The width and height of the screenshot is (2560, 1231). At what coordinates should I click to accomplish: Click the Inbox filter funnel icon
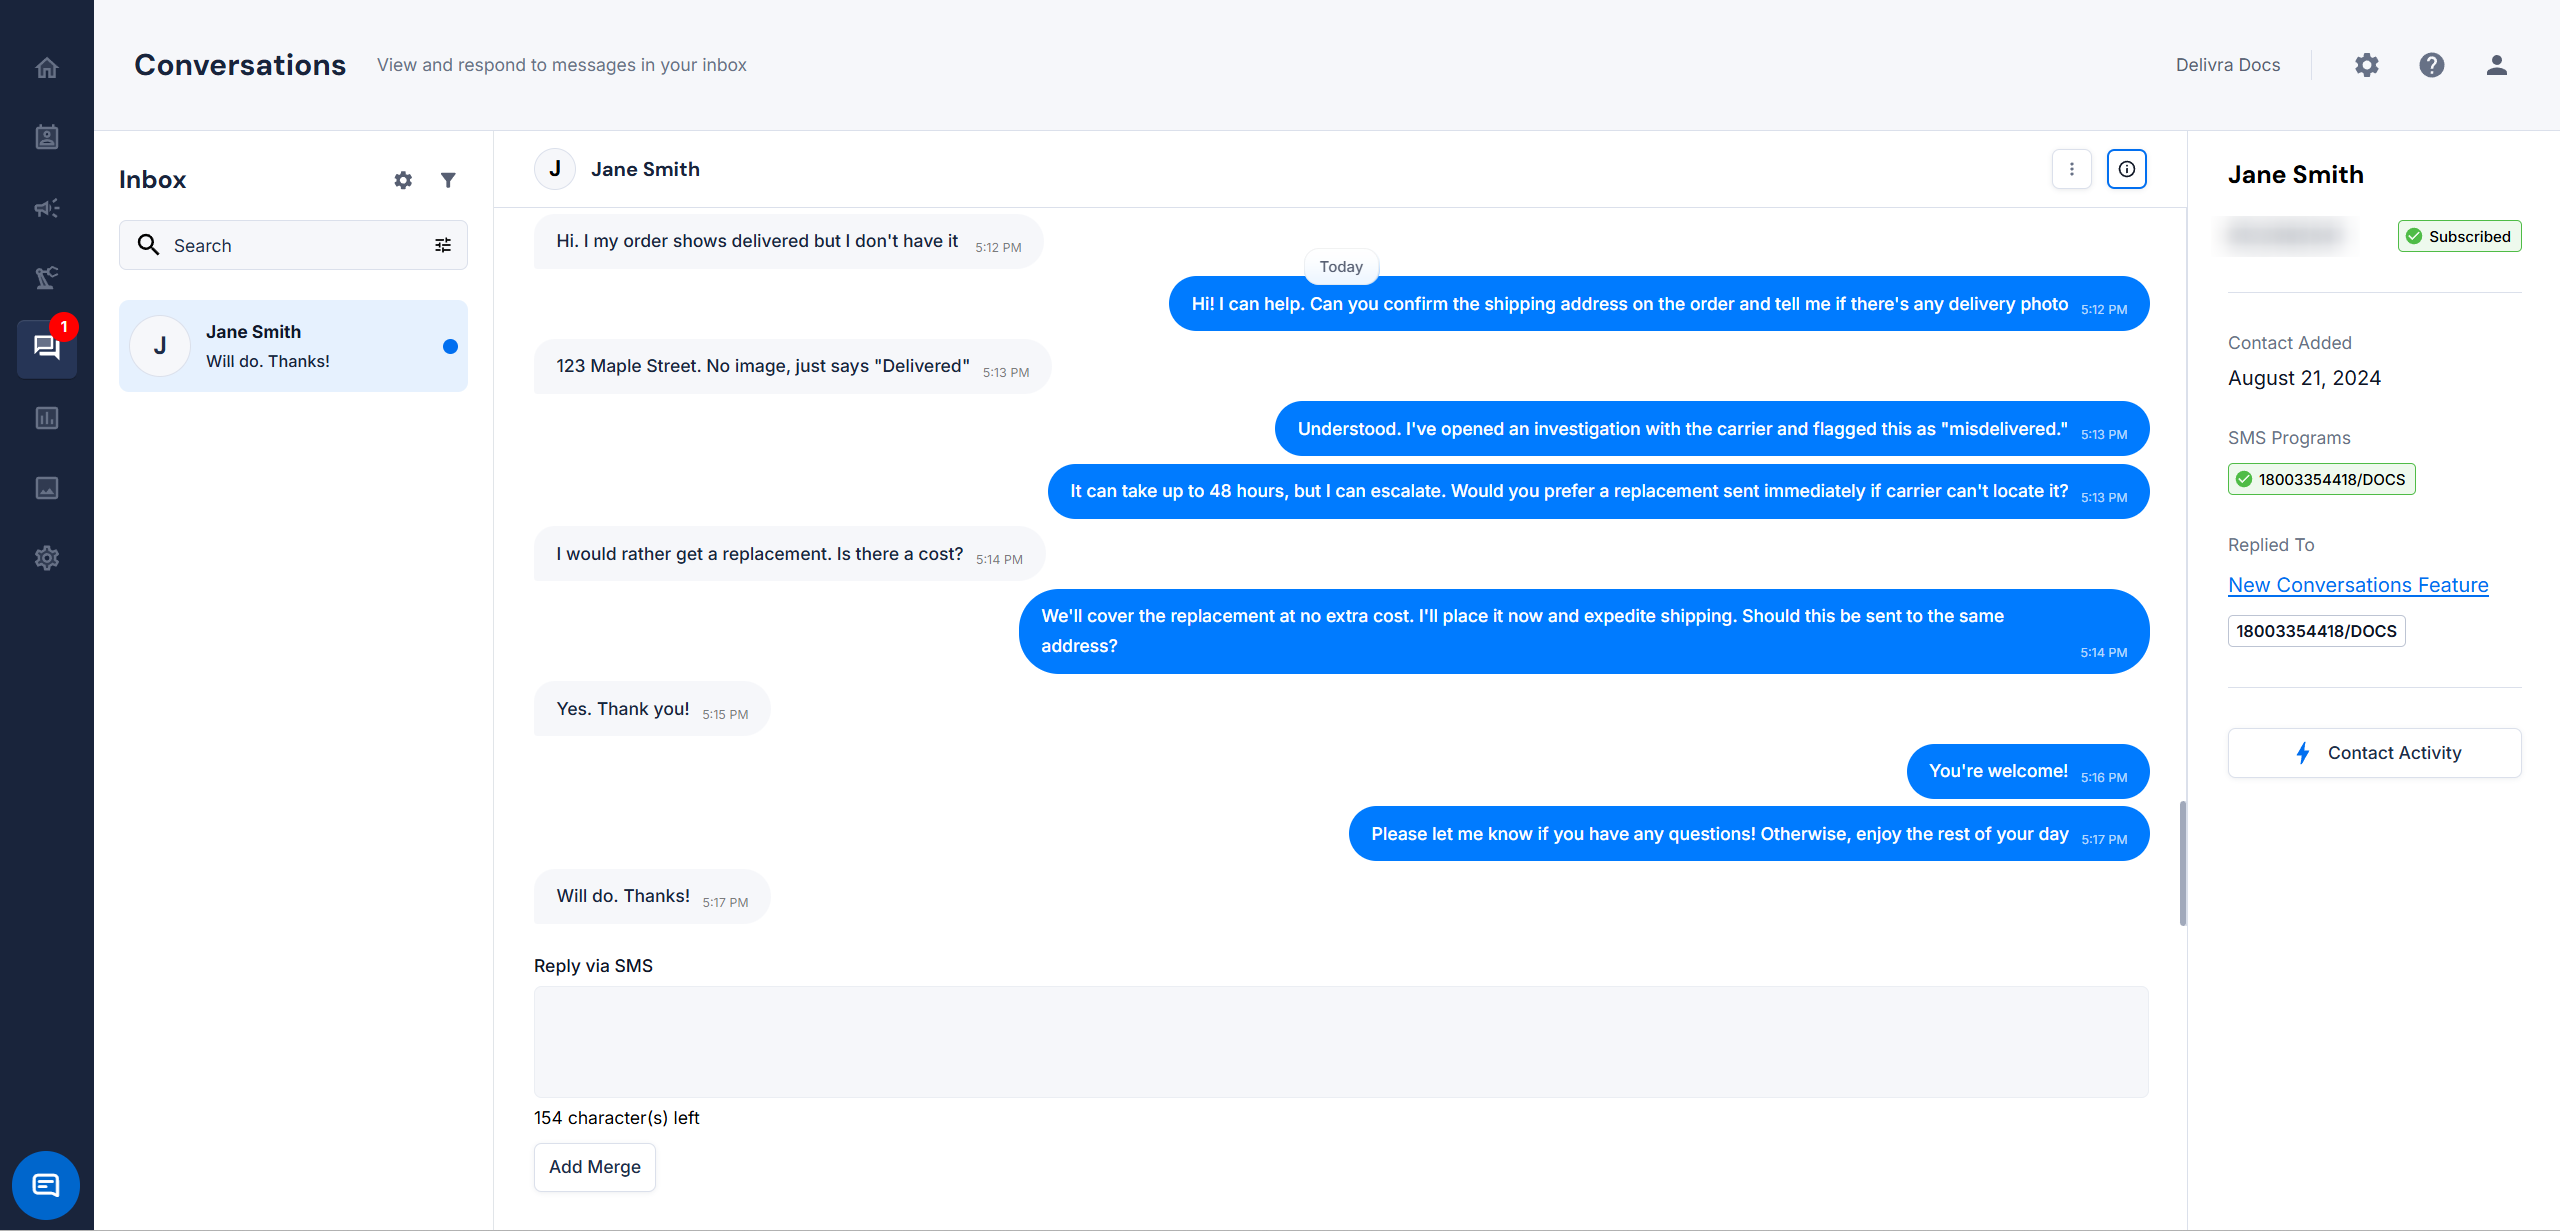tap(448, 180)
